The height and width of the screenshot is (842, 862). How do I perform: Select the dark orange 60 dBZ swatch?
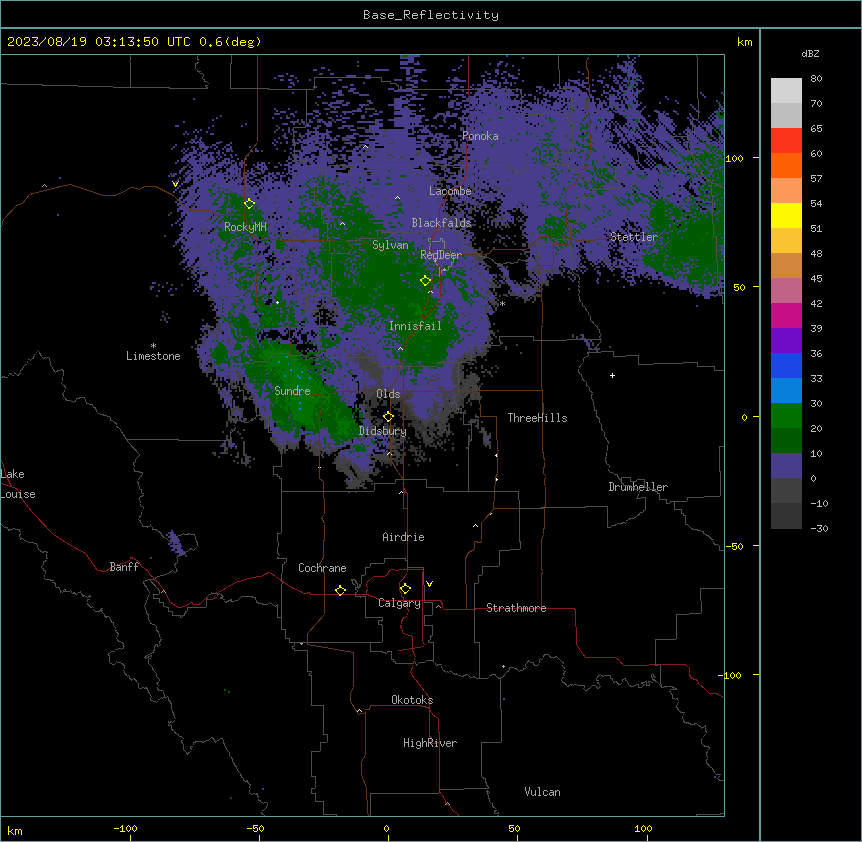786,165
